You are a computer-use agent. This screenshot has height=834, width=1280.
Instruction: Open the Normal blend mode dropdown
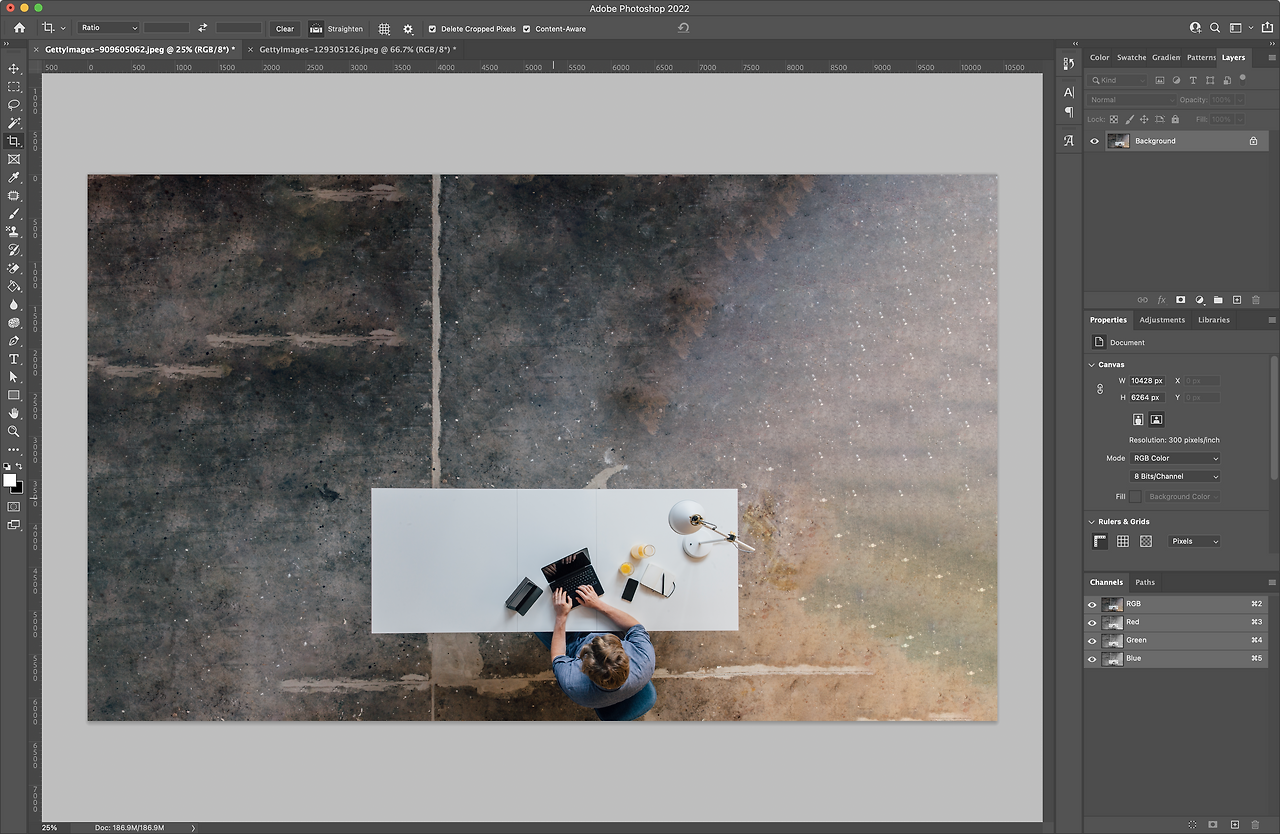1132,100
